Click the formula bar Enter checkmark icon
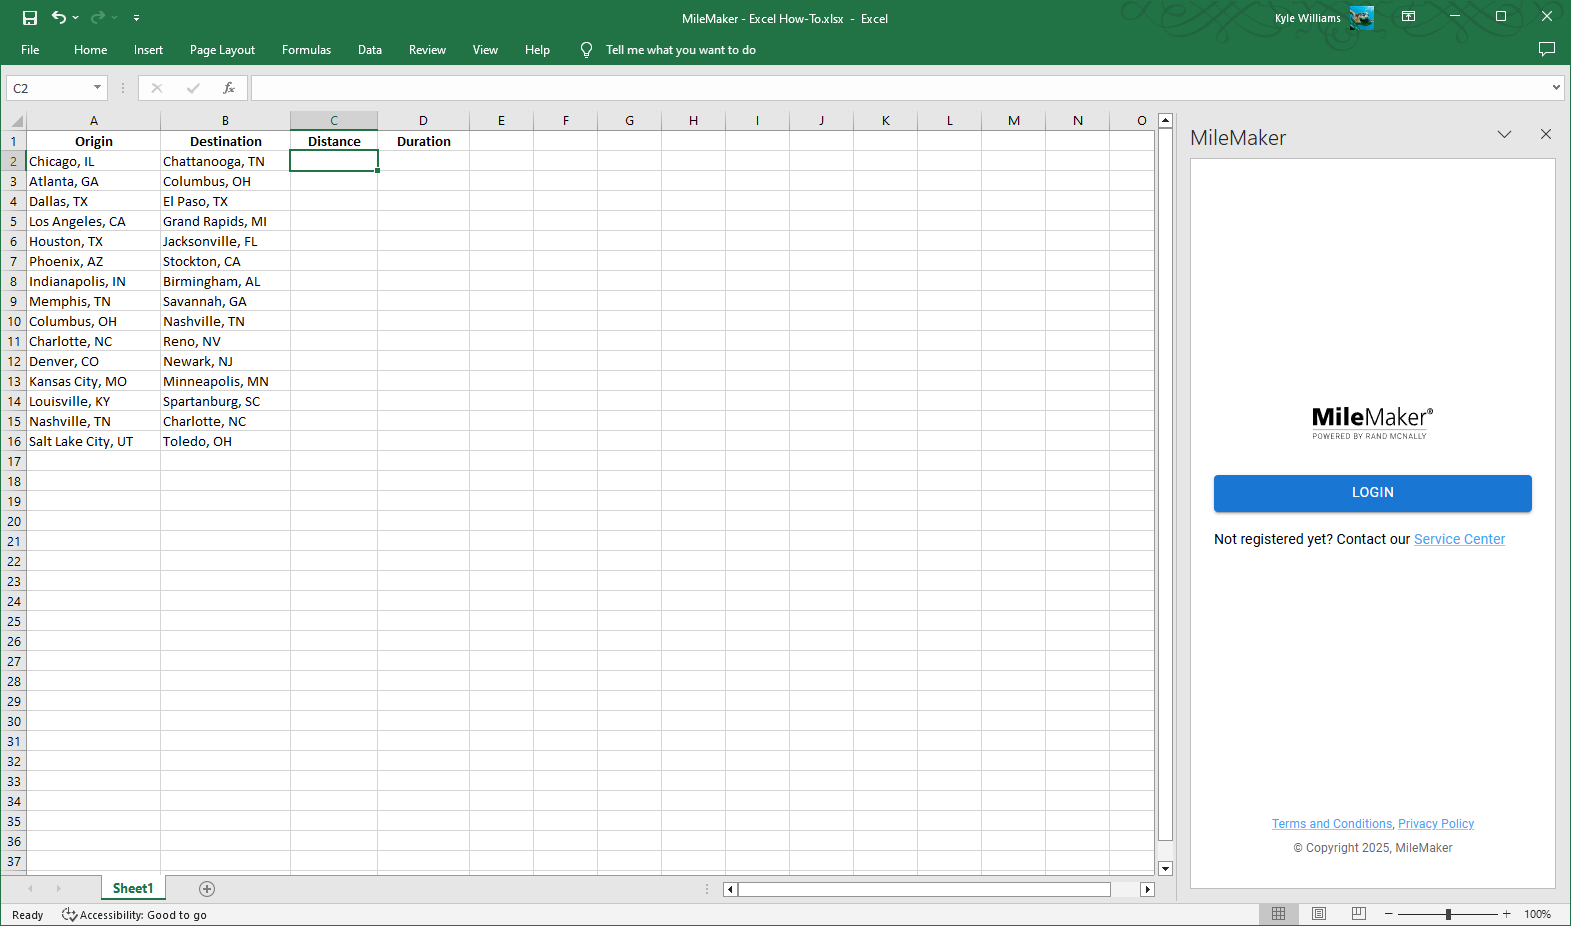 193,88
